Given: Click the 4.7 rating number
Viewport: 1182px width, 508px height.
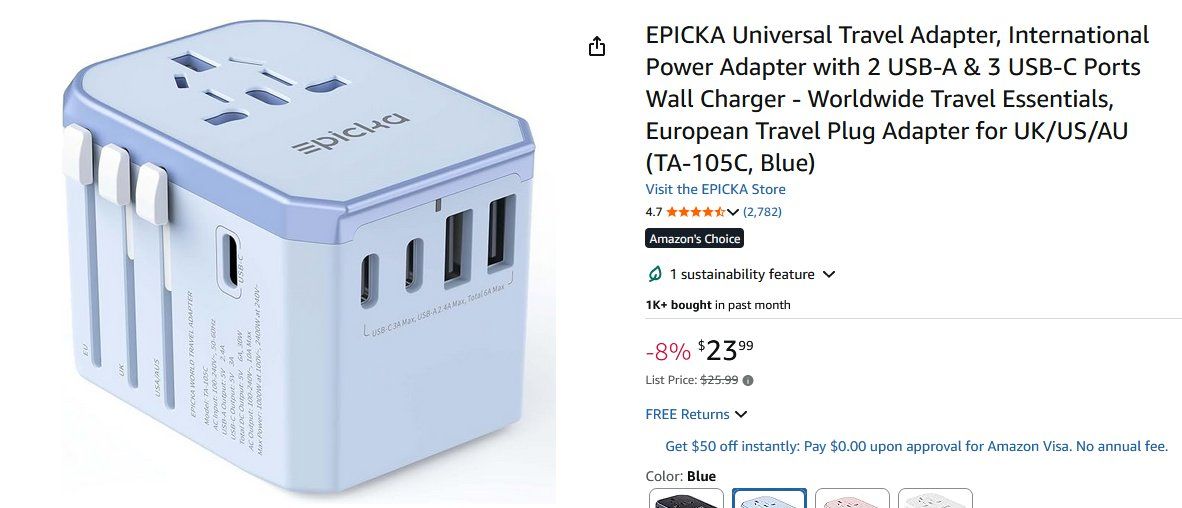Looking at the screenshot, I should coord(654,212).
